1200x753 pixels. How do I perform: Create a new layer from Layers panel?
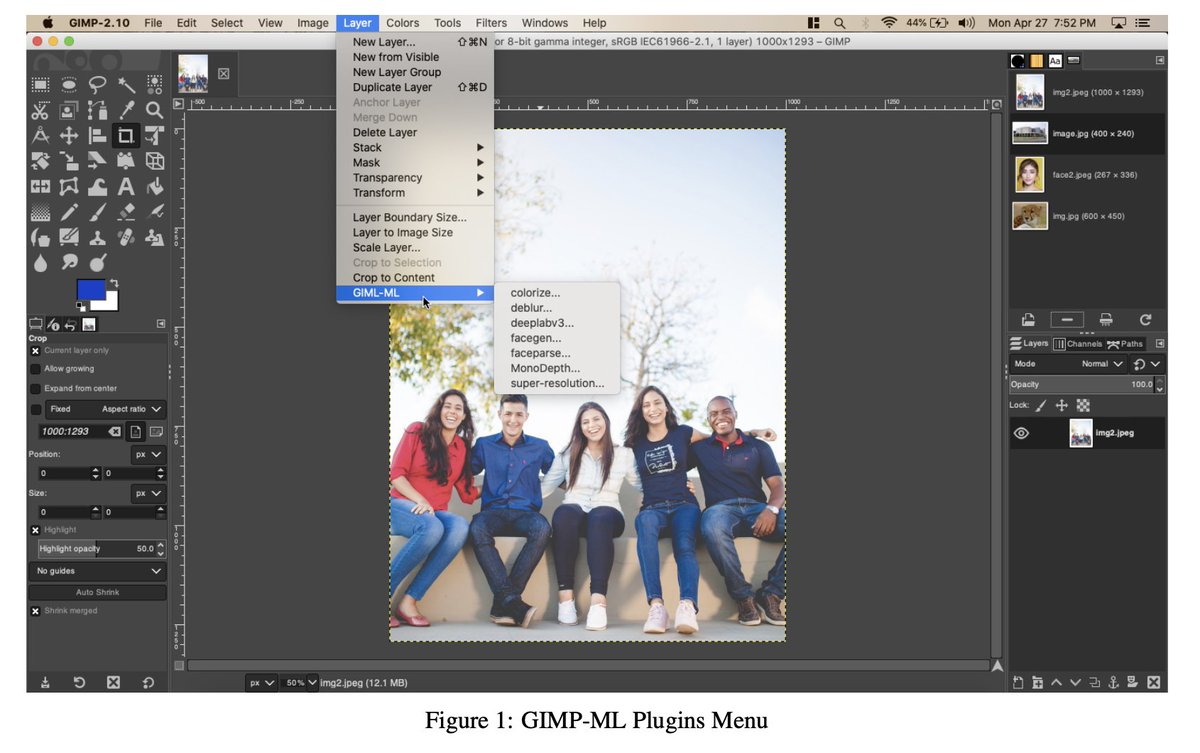[x=1018, y=682]
